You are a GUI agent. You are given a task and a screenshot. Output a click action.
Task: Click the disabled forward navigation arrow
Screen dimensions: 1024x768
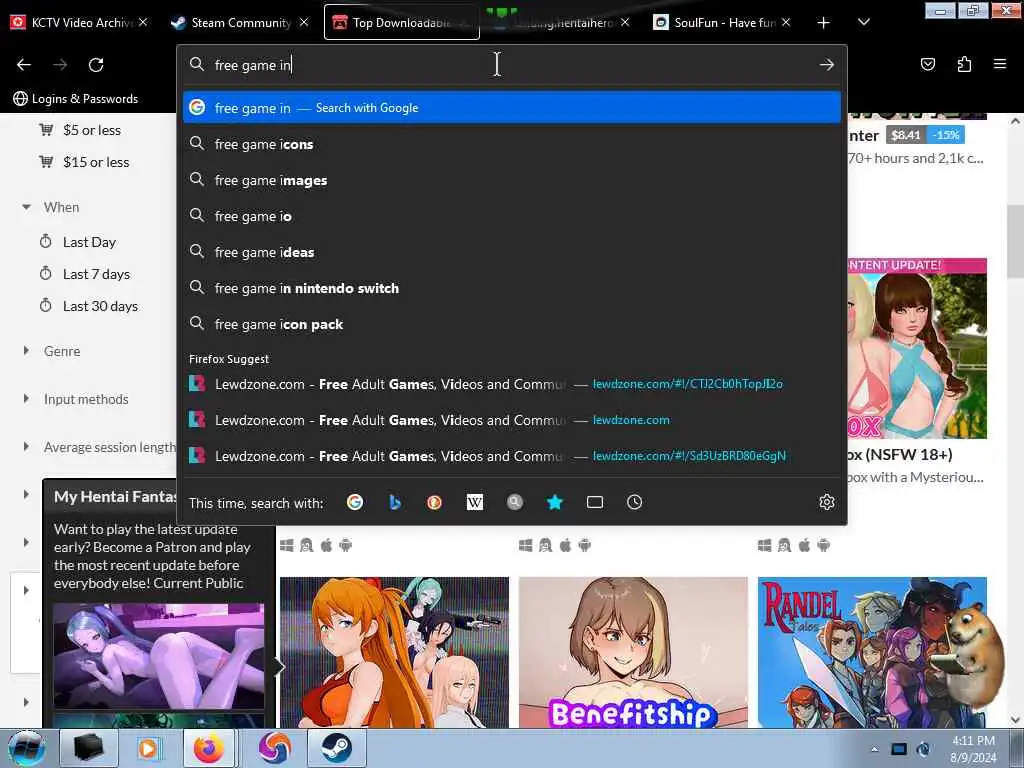pyautogui.click(x=60, y=65)
